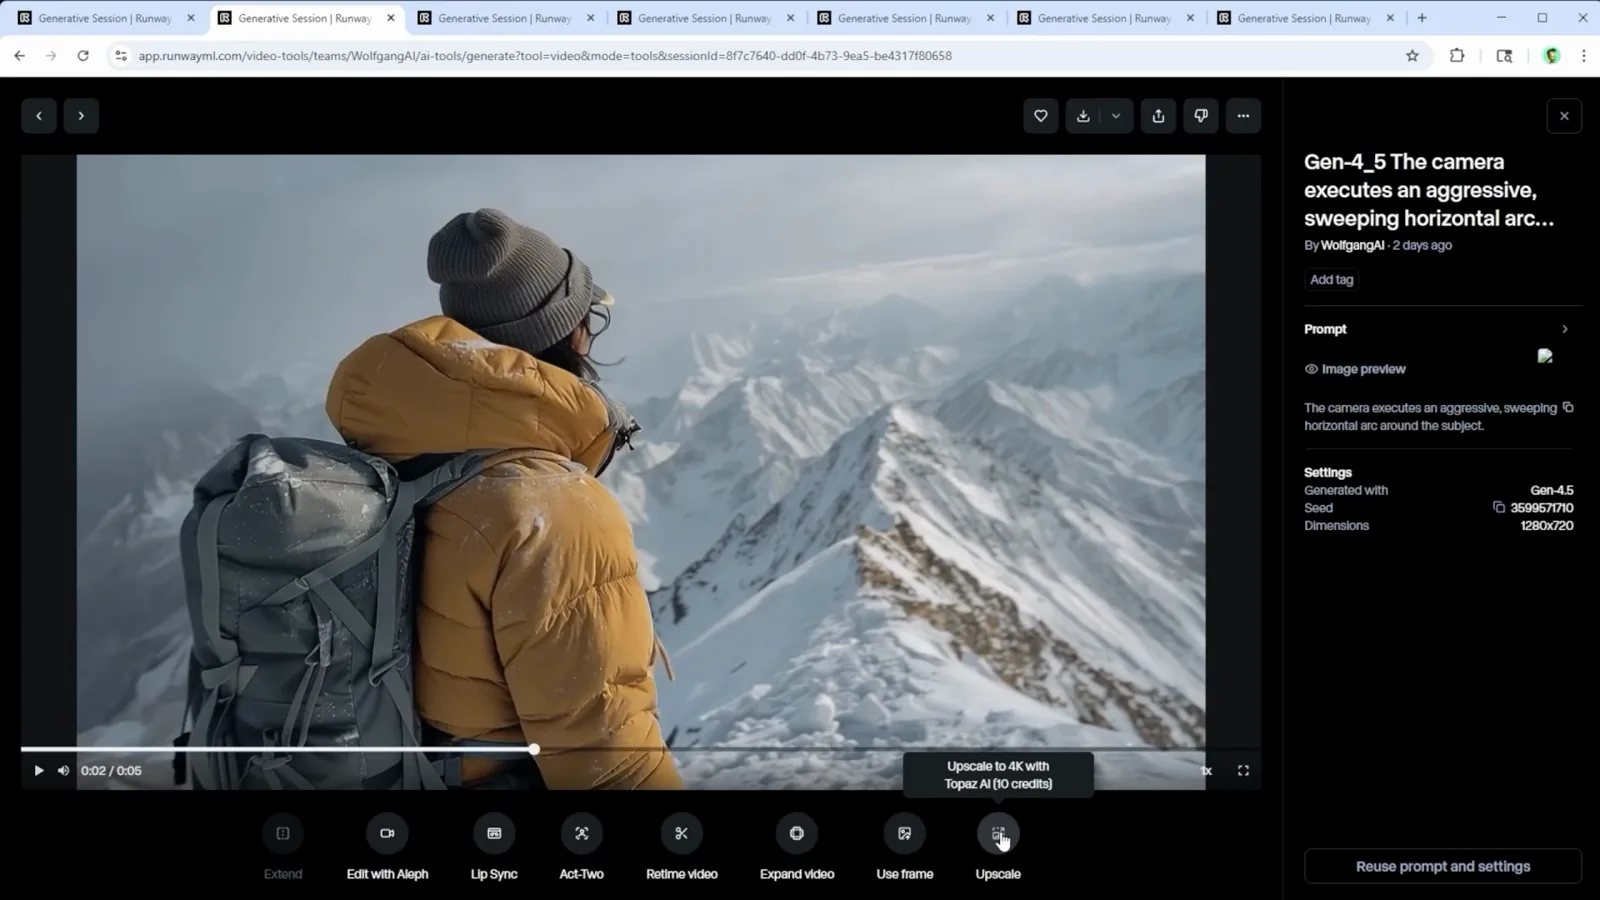Go to next generation arrow

[81, 116]
